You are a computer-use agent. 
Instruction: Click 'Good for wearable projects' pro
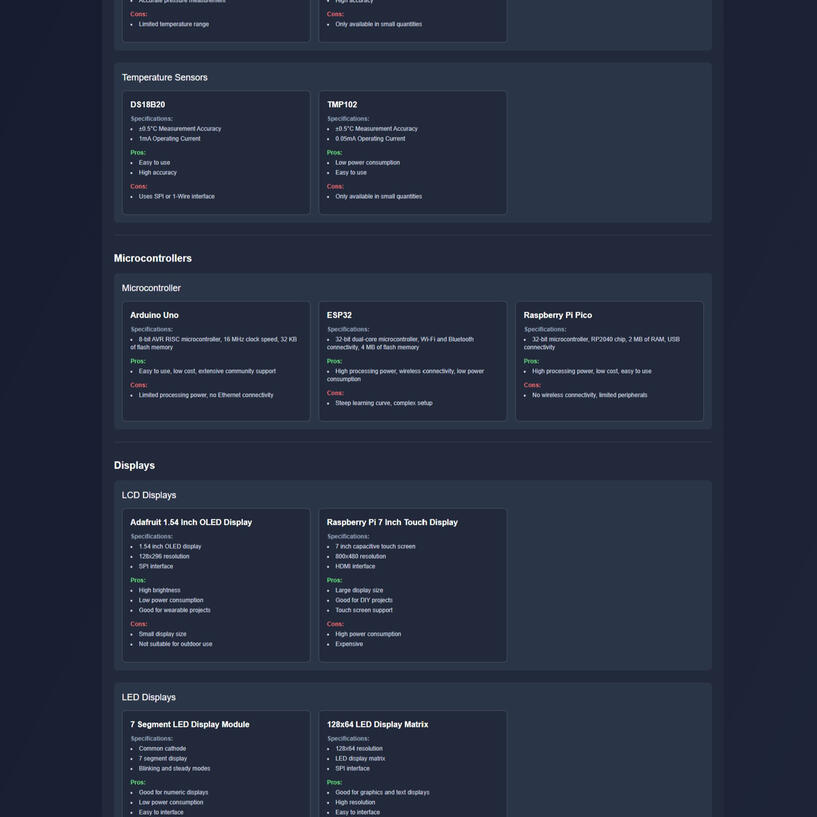coord(175,610)
